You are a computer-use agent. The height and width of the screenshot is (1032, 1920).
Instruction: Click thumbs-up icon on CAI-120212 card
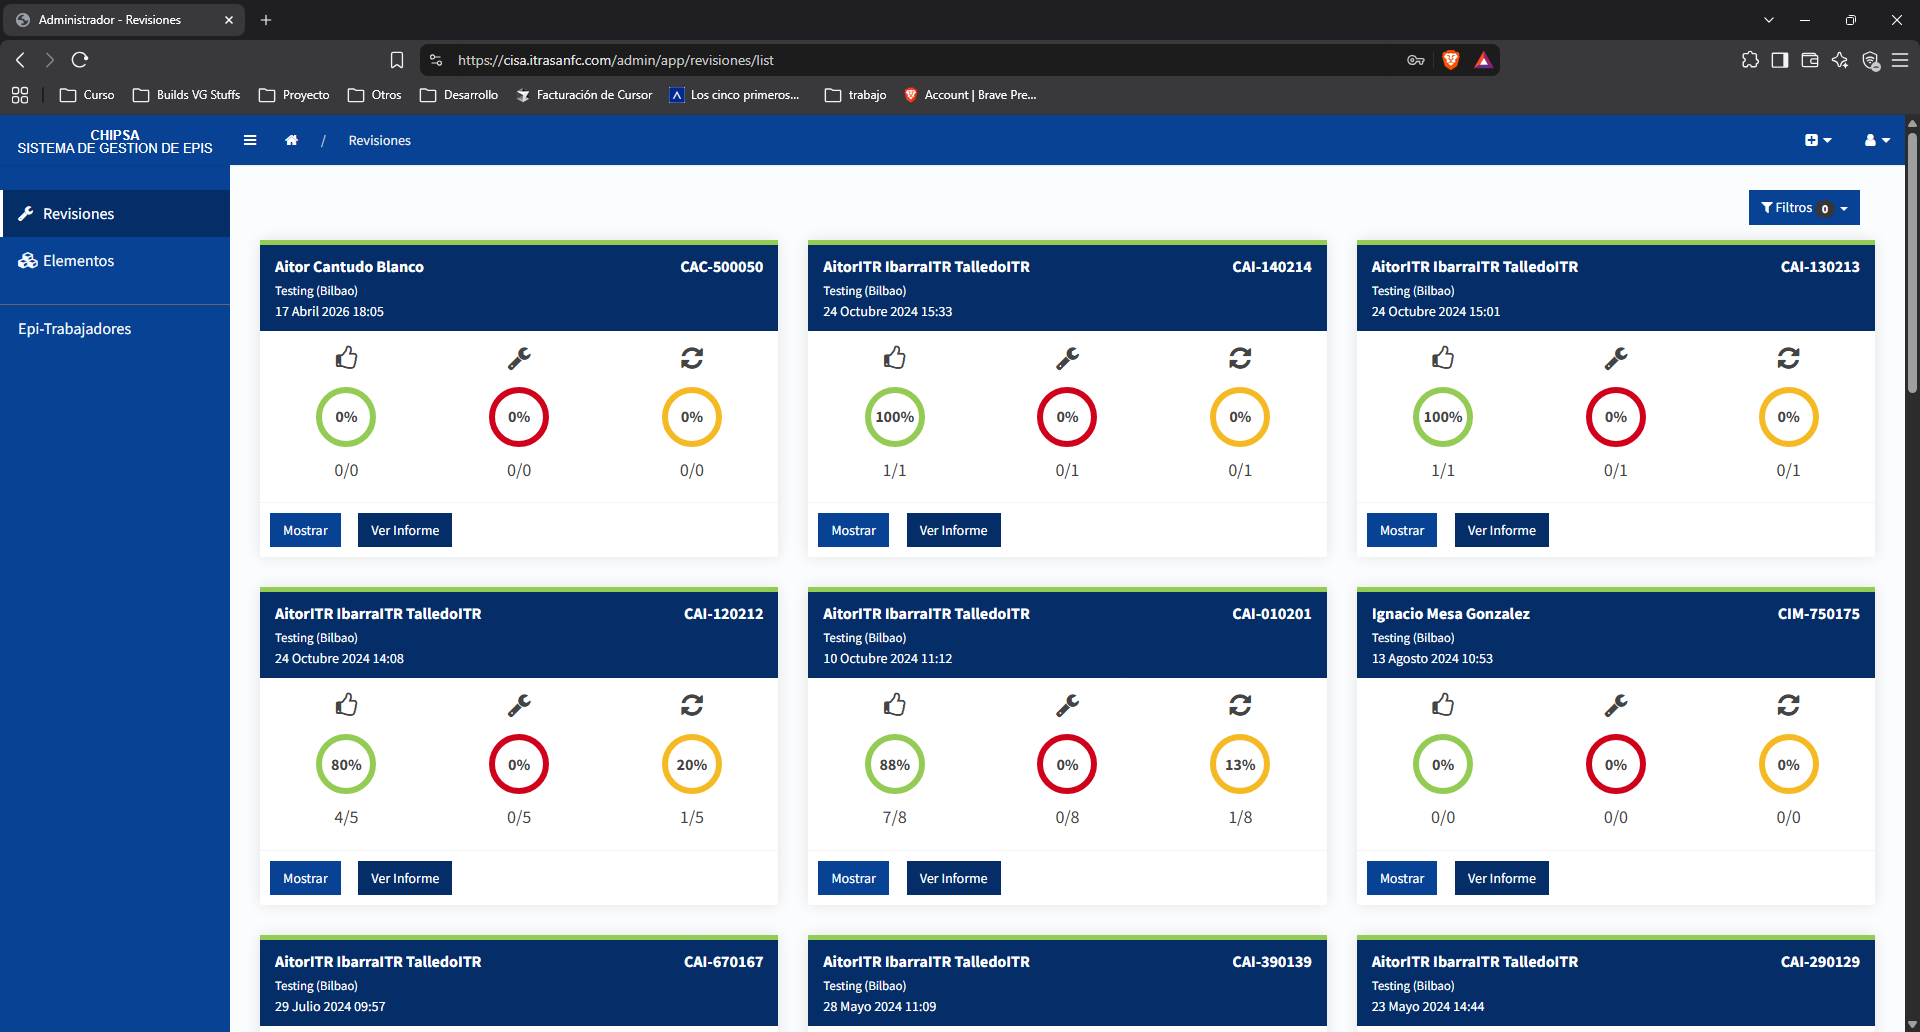(346, 705)
